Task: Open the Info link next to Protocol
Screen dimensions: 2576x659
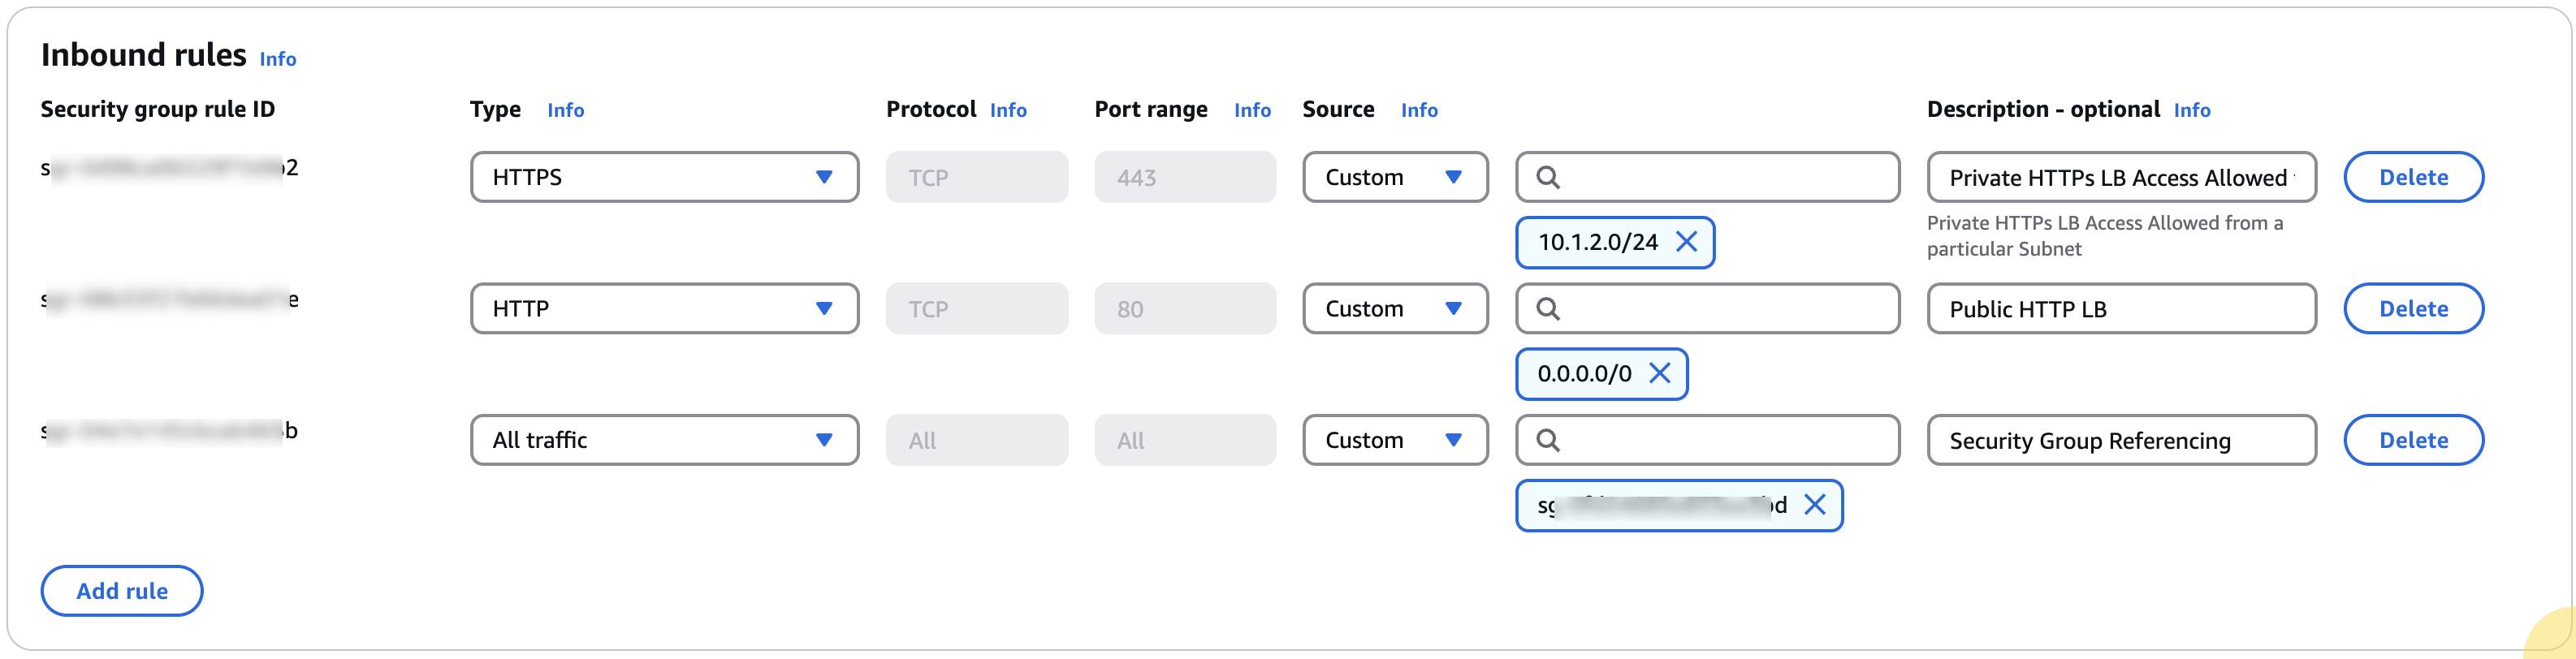Action: (x=1008, y=110)
